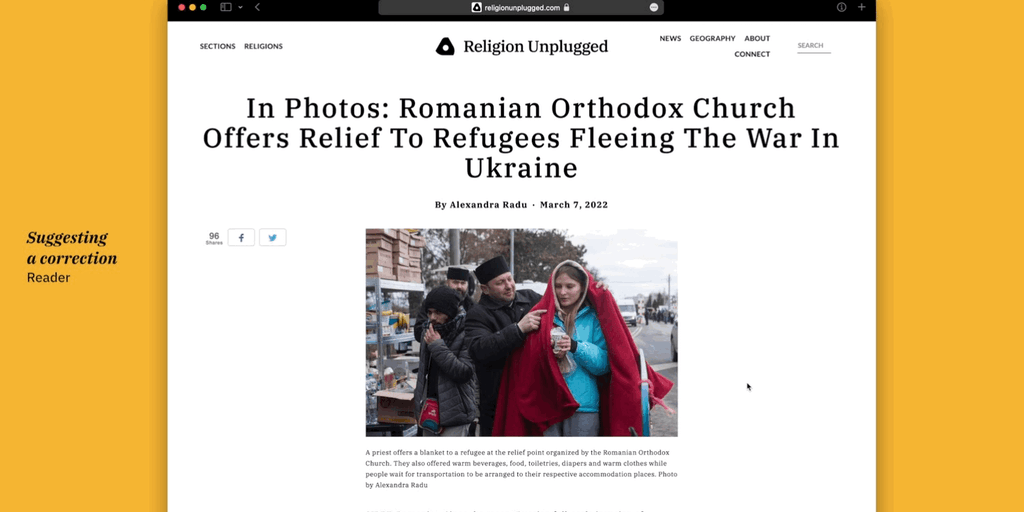This screenshot has width=1024, height=512.
Task: Open the About nav item
Action: (x=757, y=39)
